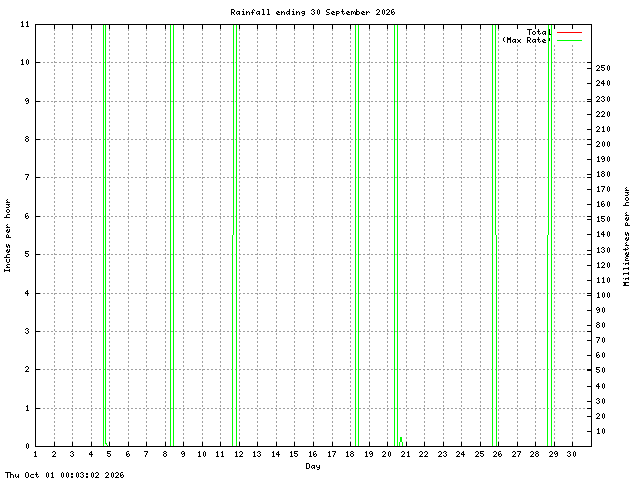
Task: Click the 'Day' x-axis label
Action: 313,466
